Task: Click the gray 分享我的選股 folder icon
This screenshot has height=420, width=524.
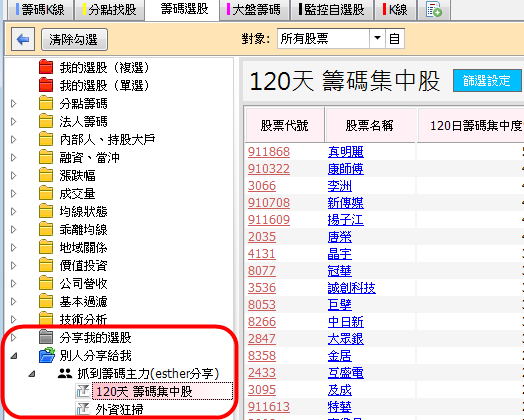Action: click(46, 337)
